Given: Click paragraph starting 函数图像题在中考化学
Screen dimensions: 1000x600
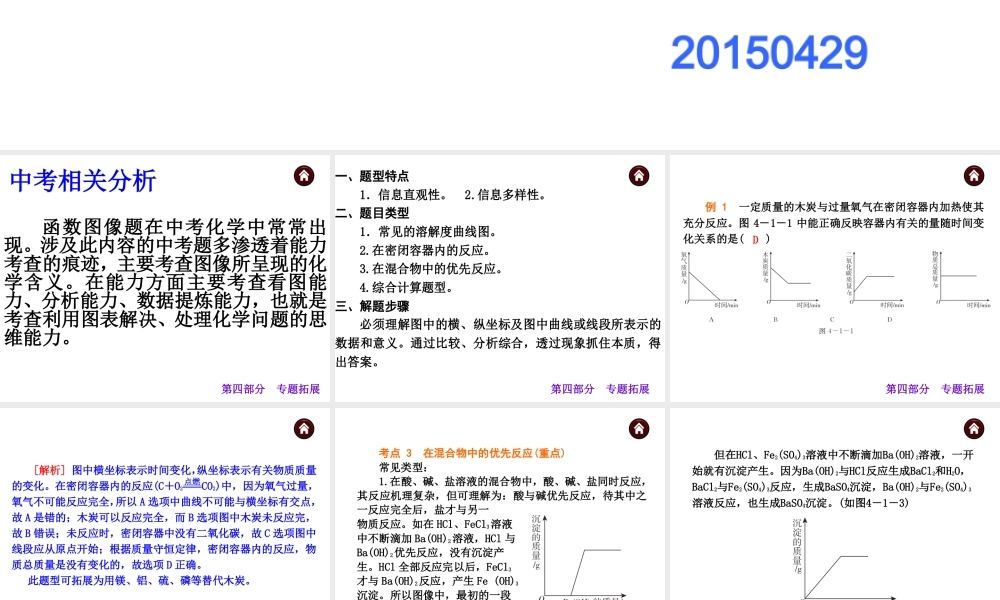Looking at the screenshot, I should [x=165, y=282].
